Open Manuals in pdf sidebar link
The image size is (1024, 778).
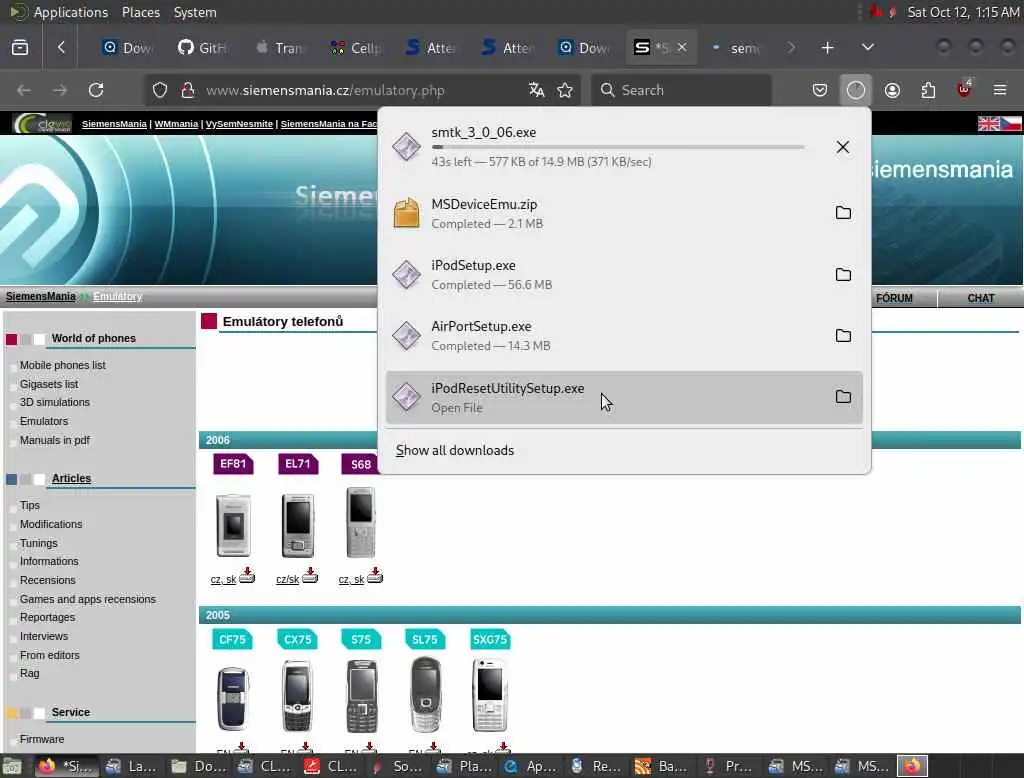click(x=55, y=440)
